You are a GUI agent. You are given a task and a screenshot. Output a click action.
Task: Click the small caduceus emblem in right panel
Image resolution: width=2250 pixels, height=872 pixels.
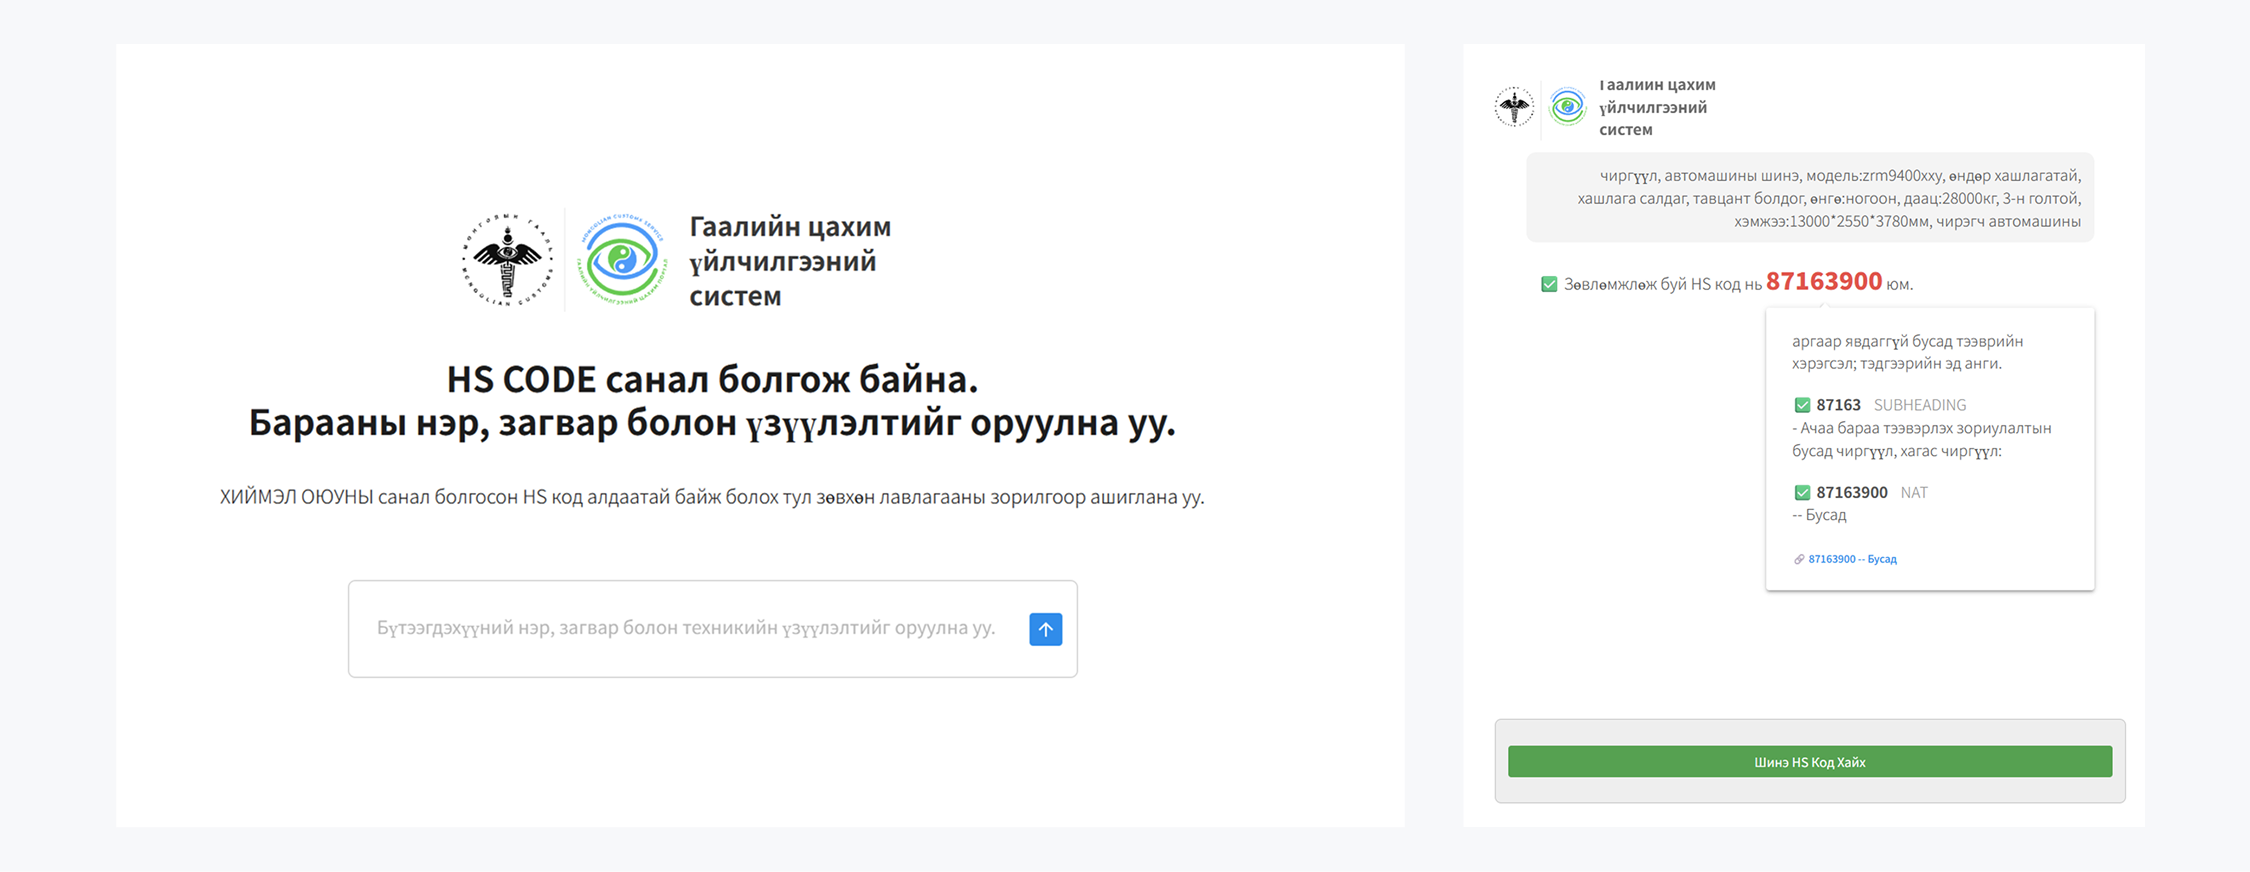pos(1514,106)
